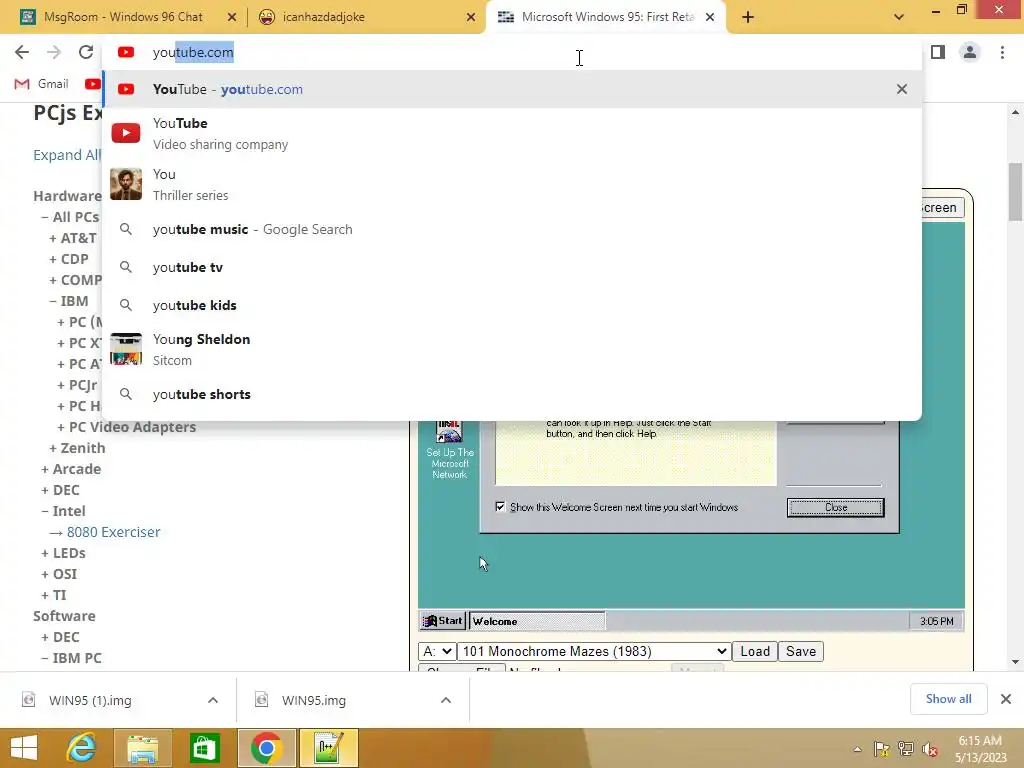
Task: Pick youtube tv search suggestion
Action: tap(512, 267)
